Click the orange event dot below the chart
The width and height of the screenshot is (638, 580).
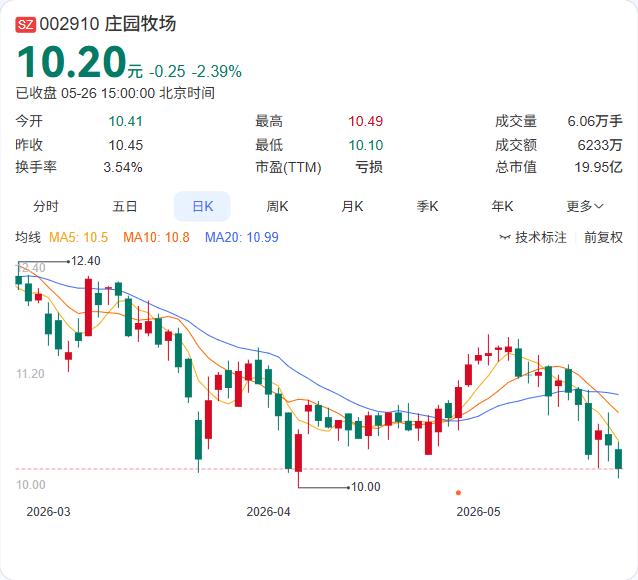coord(459,493)
